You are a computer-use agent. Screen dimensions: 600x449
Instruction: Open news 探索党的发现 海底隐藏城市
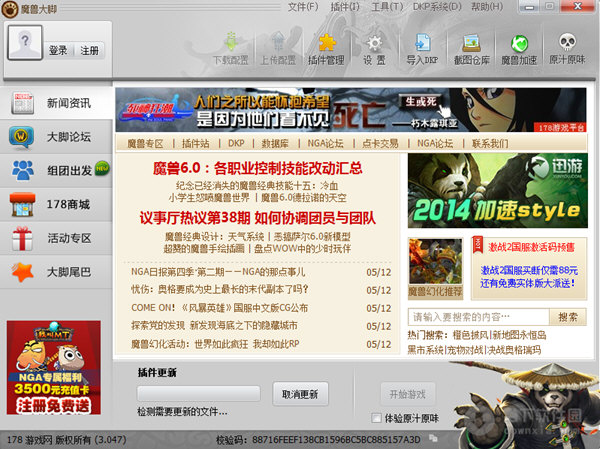pyautogui.click(x=214, y=326)
